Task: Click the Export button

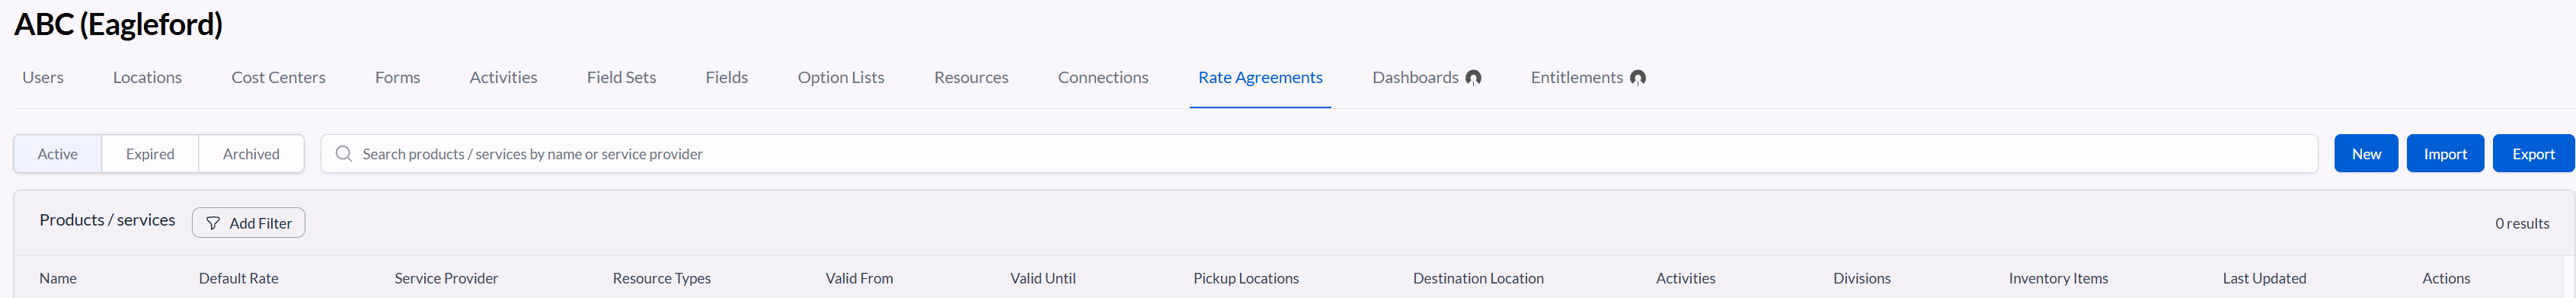Action: [2532, 154]
